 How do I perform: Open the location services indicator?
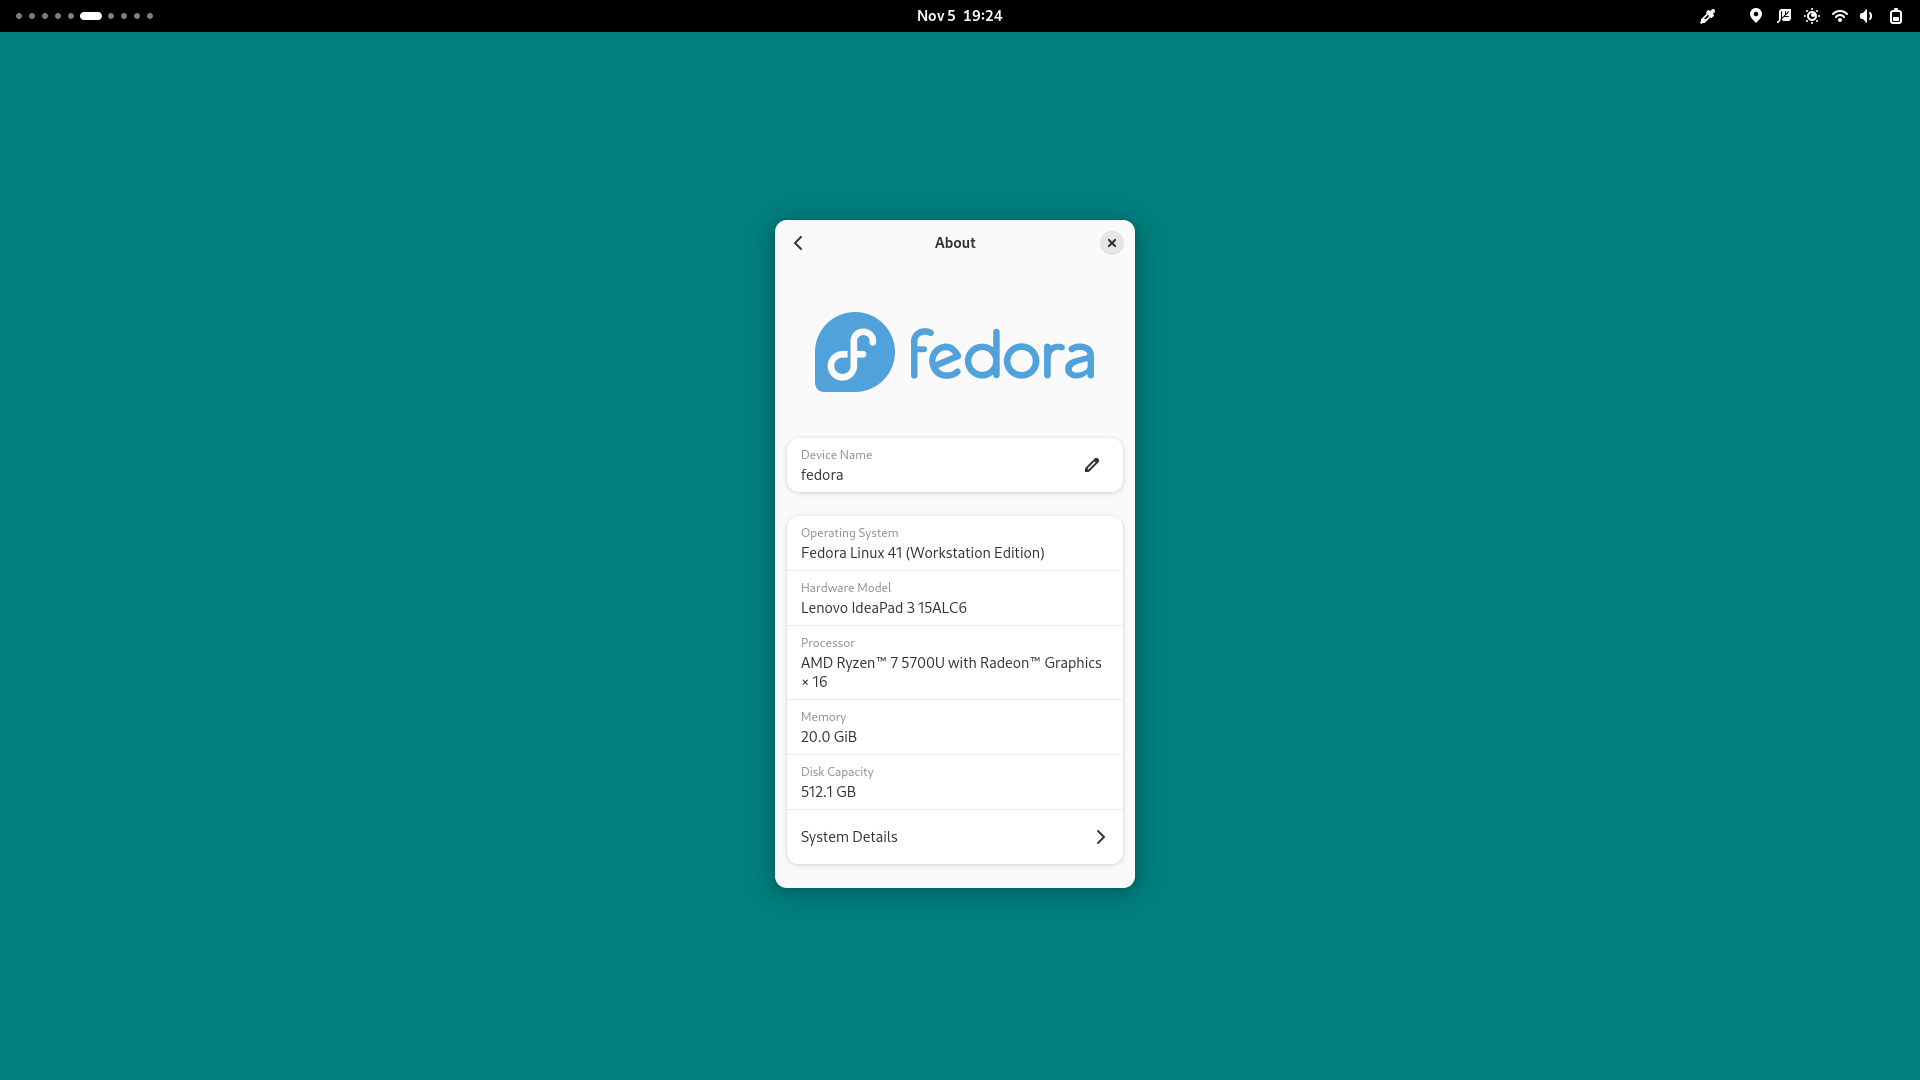coord(1756,16)
